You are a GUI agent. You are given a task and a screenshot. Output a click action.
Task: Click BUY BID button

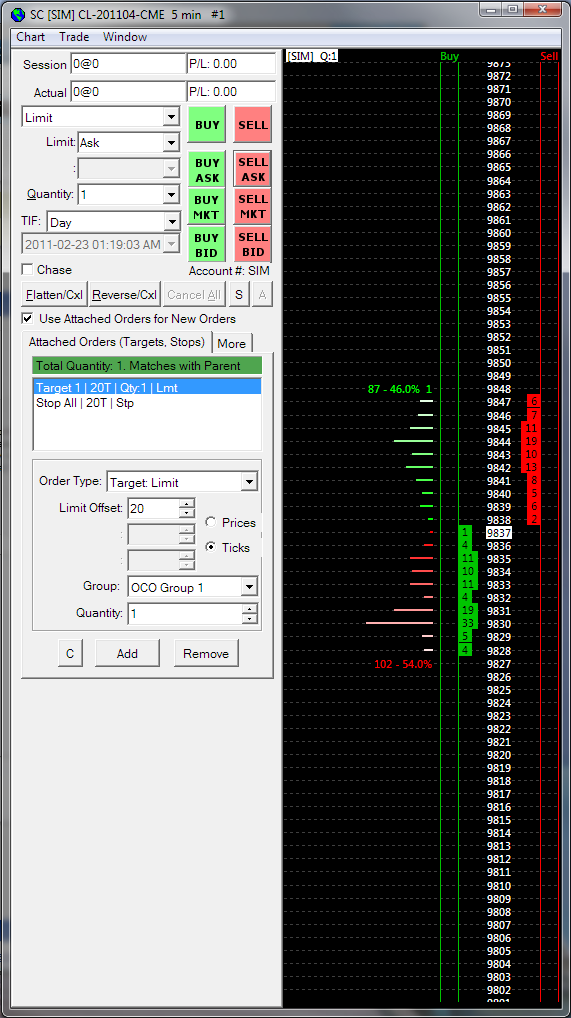point(207,244)
